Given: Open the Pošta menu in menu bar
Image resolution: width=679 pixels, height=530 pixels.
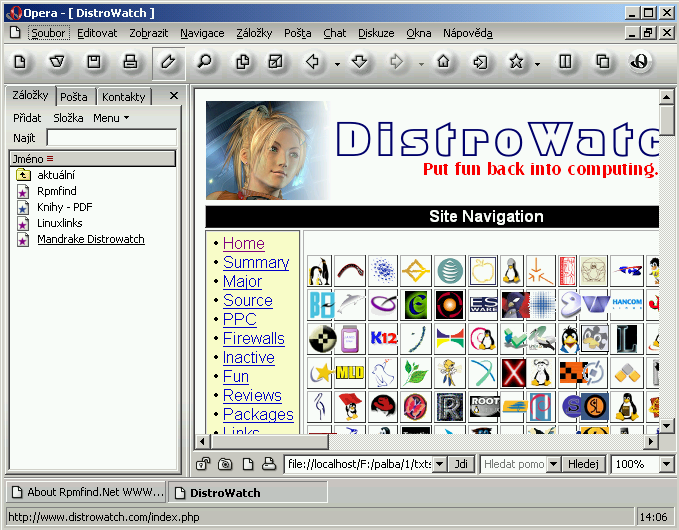Looking at the screenshot, I should (x=297, y=33).
